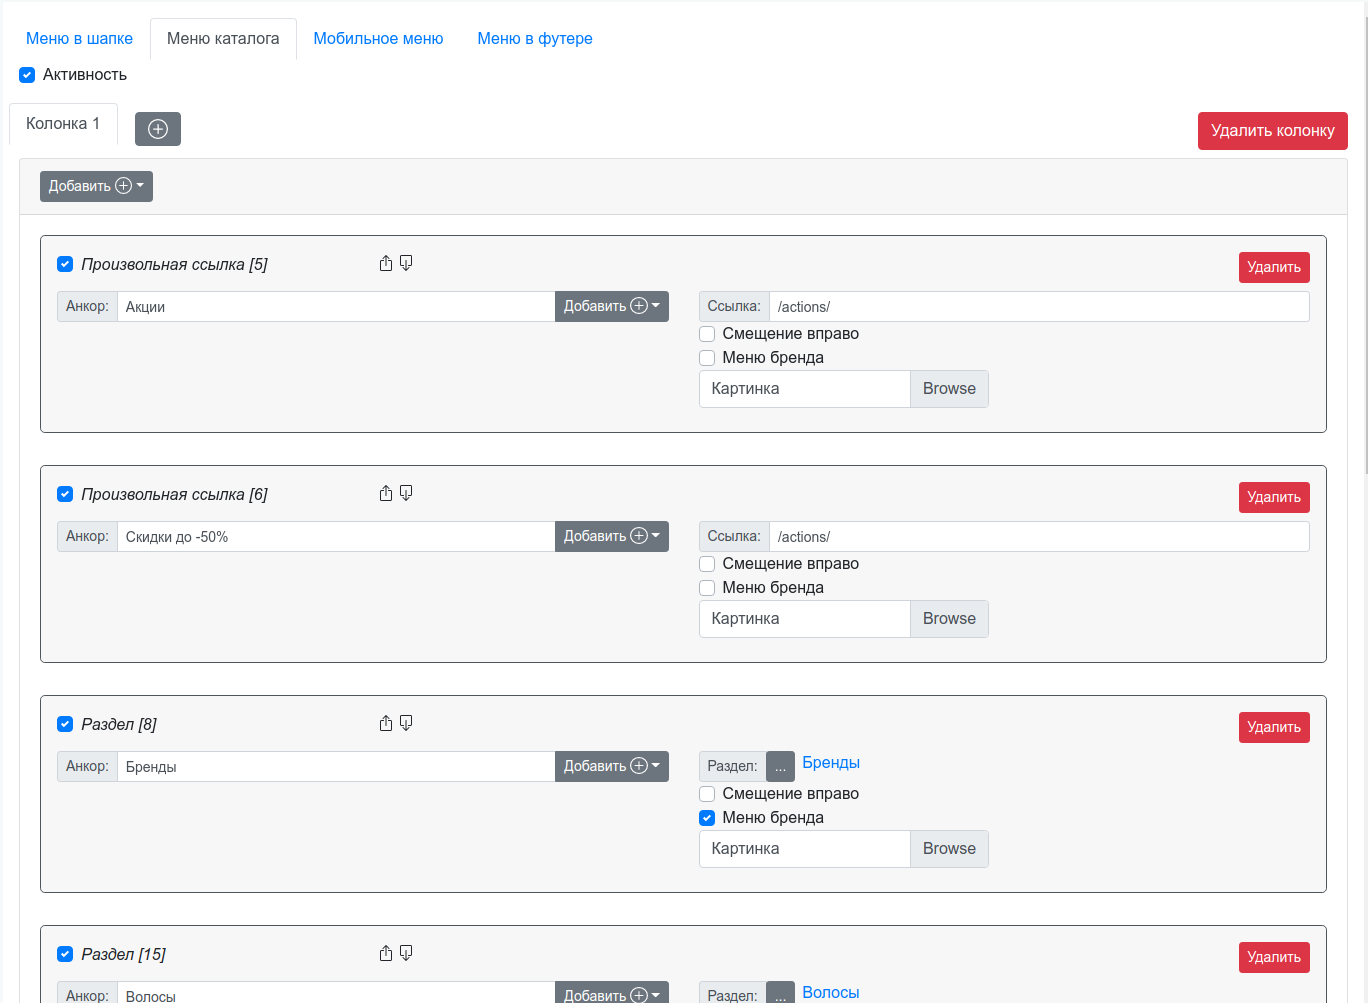Viewport: 1368px width, 1003px height.
Task: Move Раздел [15] item up
Action: pyautogui.click(x=386, y=954)
